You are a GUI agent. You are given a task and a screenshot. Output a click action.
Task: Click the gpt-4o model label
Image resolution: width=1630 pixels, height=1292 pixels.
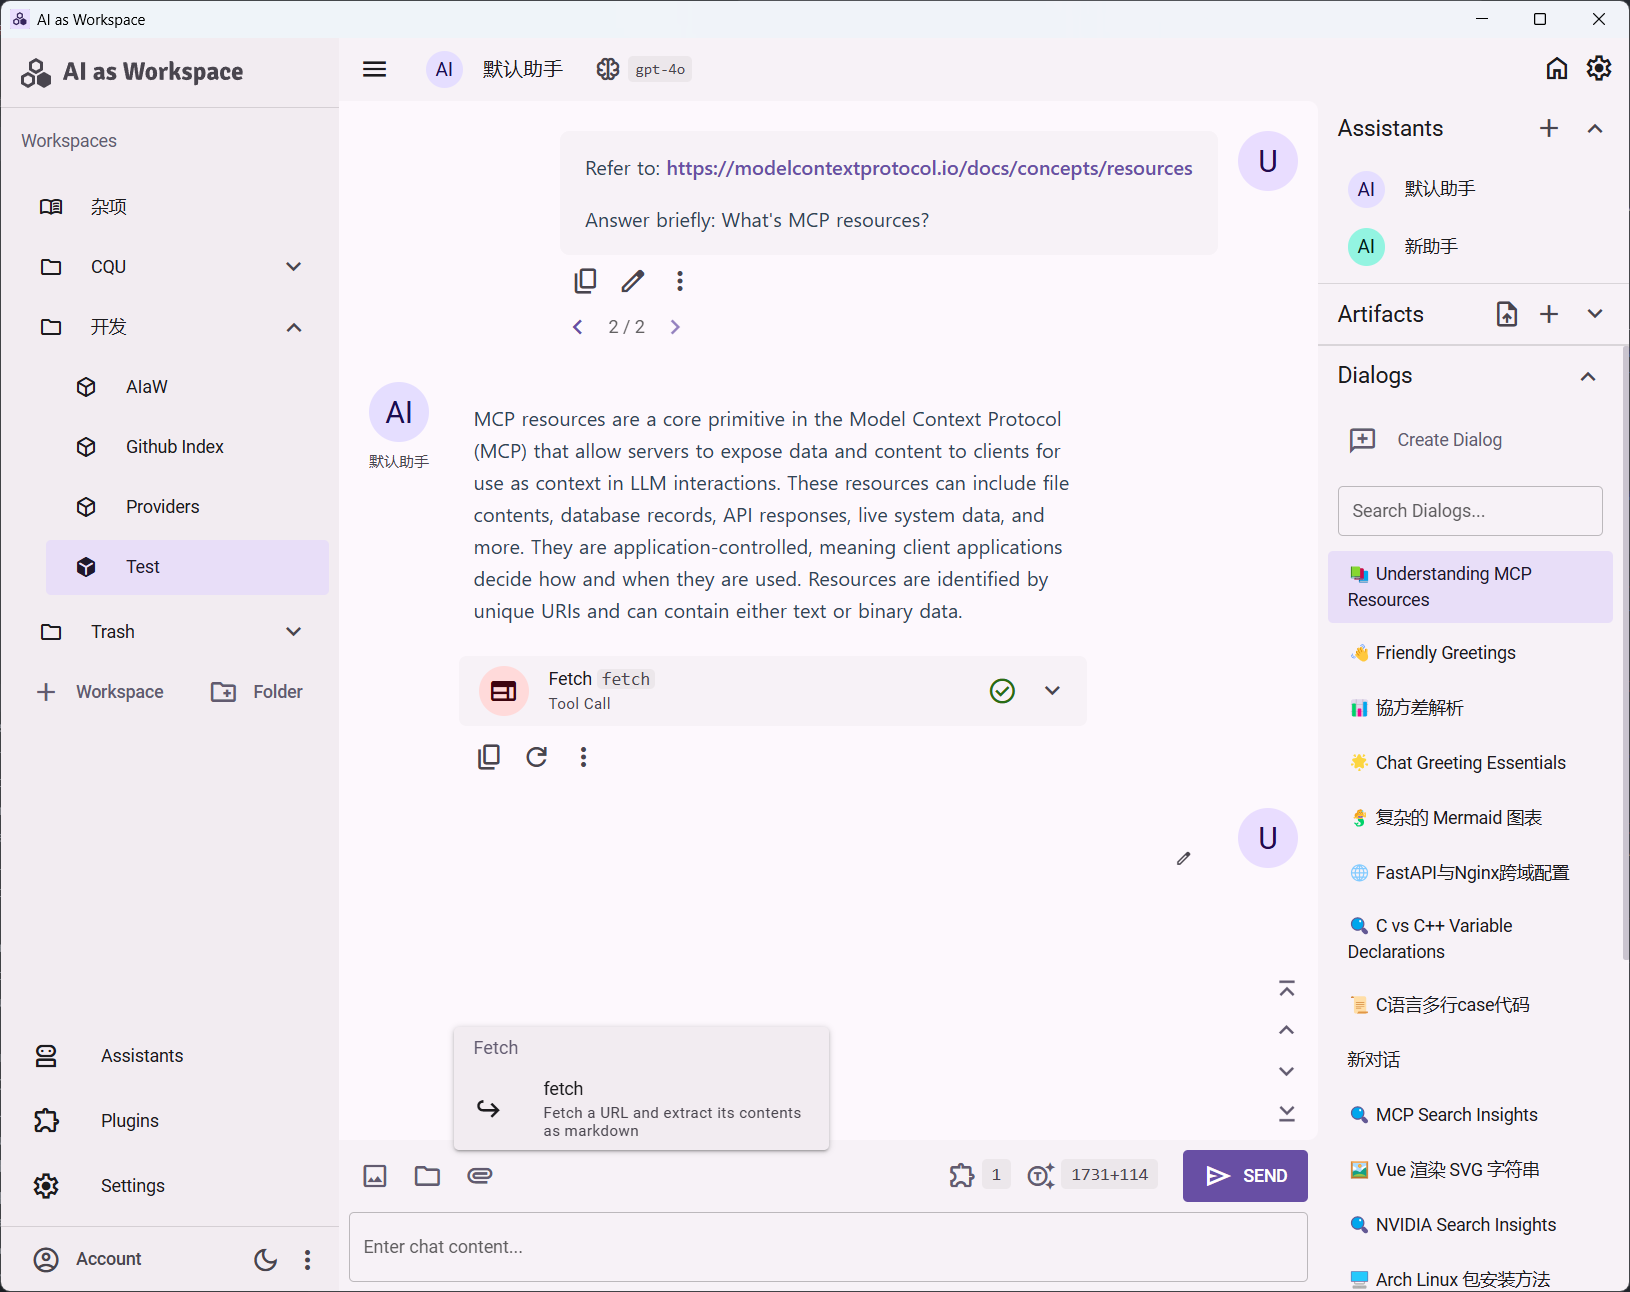(x=660, y=69)
